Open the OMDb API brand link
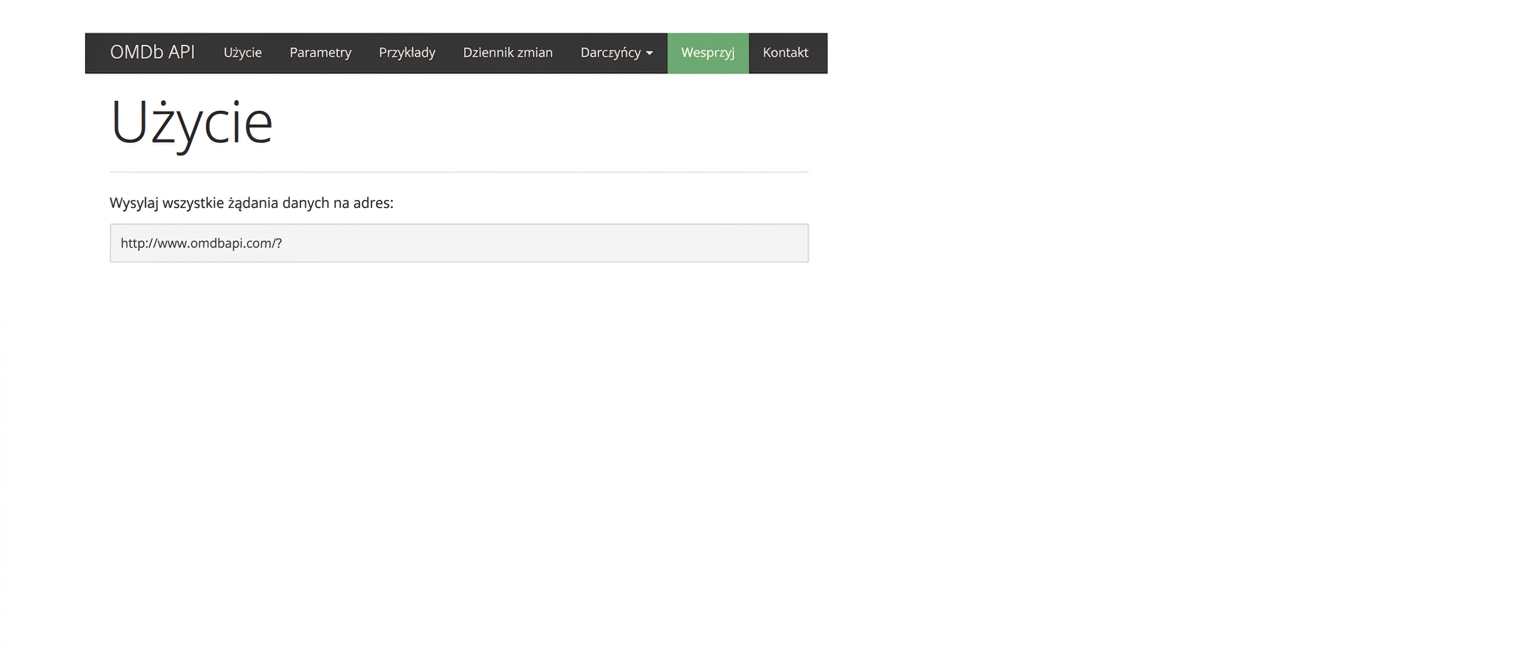 point(152,53)
